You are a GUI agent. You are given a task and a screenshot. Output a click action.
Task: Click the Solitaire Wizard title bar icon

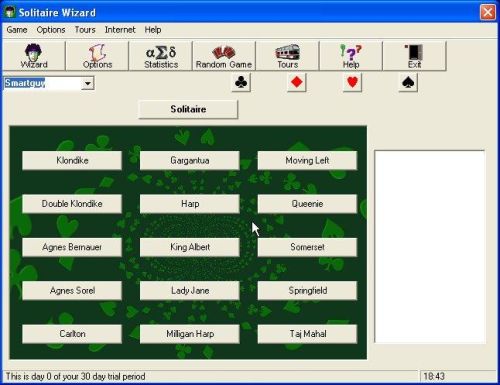[x=10, y=12]
